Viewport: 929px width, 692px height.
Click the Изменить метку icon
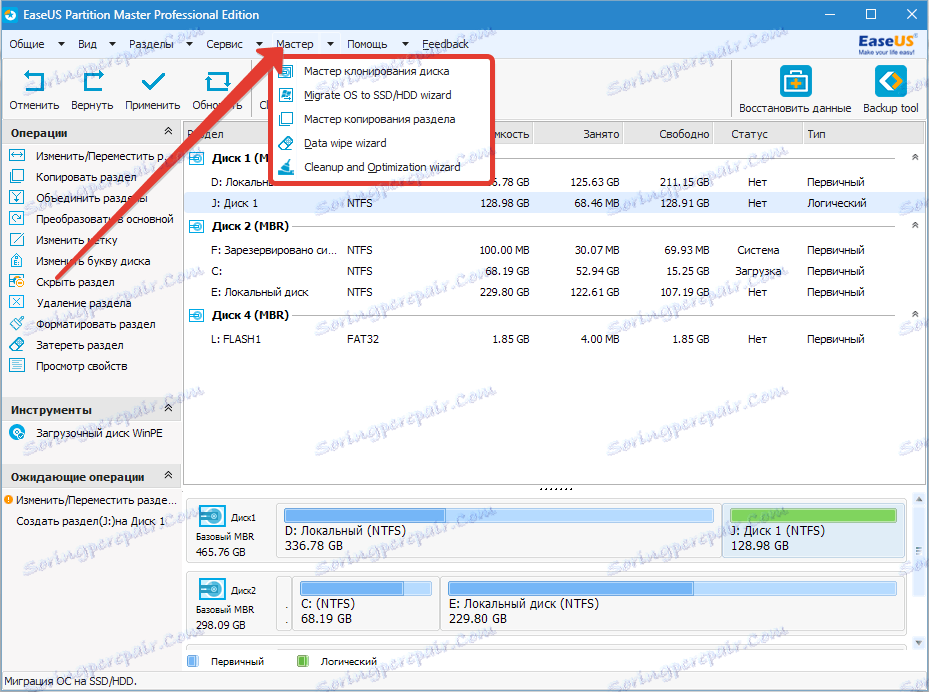click(17, 240)
